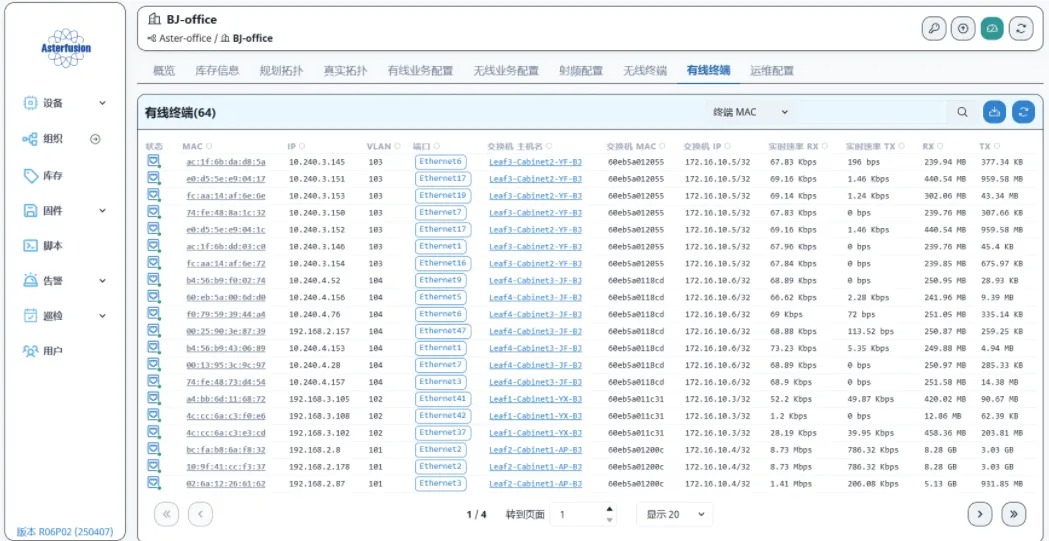Sort by 实时速率 RX column header
The width and height of the screenshot is (1049, 541).
[x=798, y=146]
